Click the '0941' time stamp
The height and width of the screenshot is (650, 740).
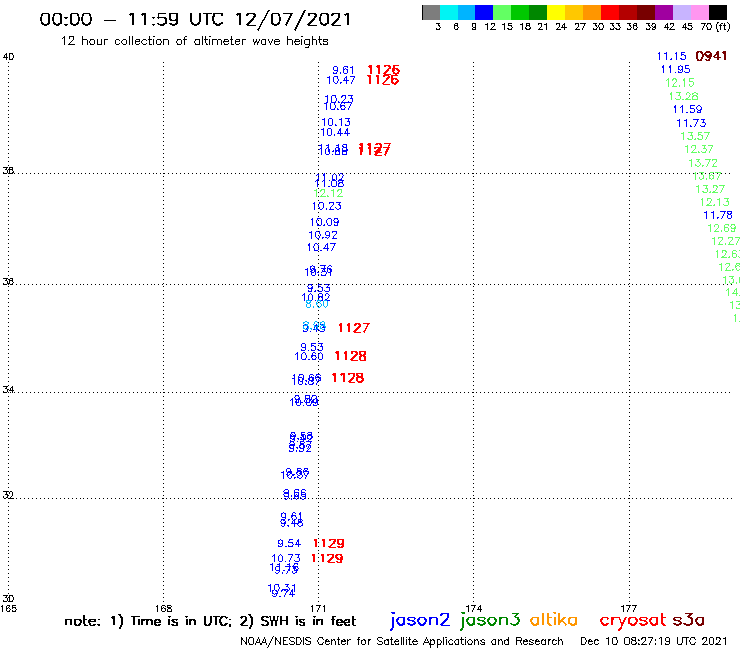click(x=711, y=56)
